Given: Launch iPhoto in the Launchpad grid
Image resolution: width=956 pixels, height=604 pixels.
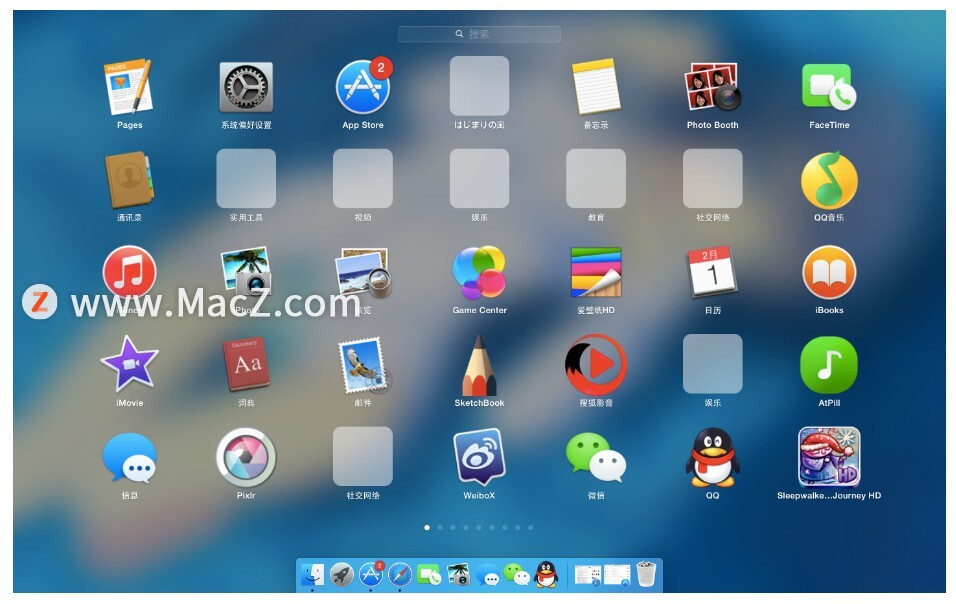Looking at the screenshot, I should click(246, 272).
